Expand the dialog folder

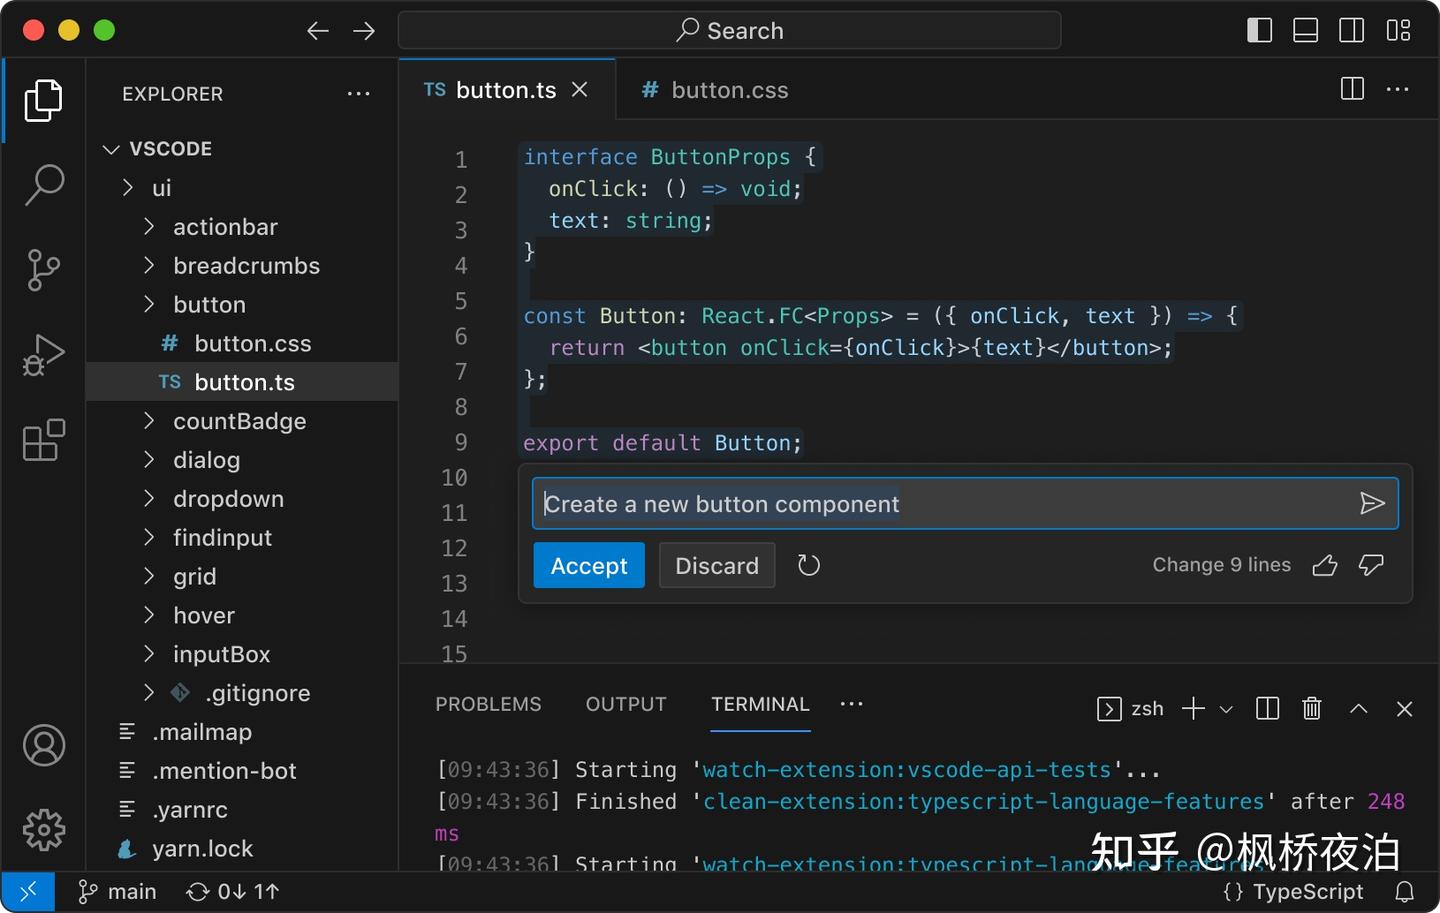(x=242, y=460)
